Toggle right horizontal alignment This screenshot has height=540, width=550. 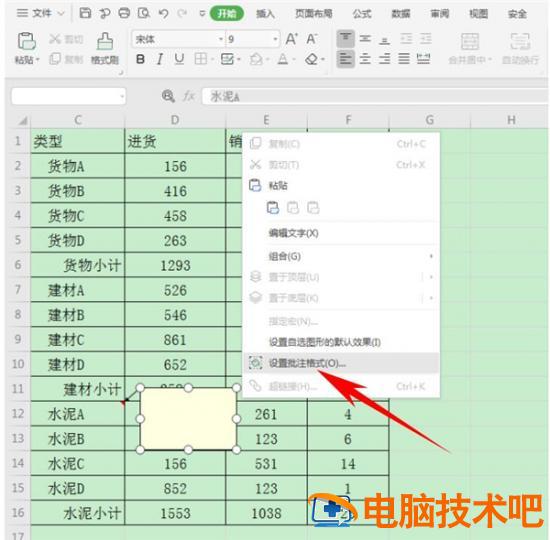(384, 59)
